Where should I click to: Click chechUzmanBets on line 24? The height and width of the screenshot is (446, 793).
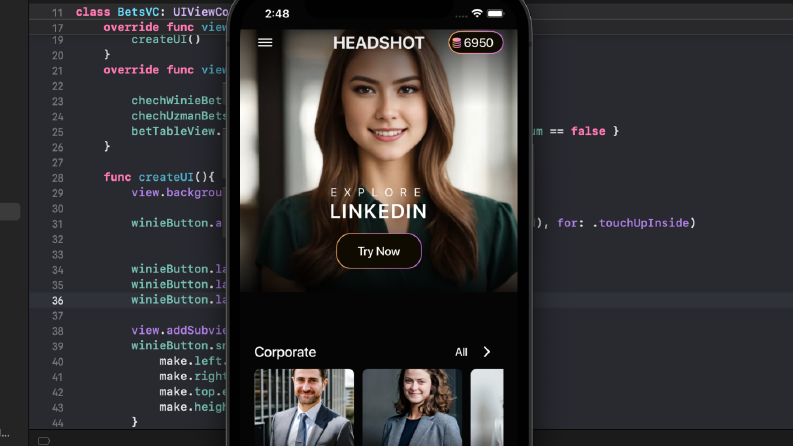(179, 116)
